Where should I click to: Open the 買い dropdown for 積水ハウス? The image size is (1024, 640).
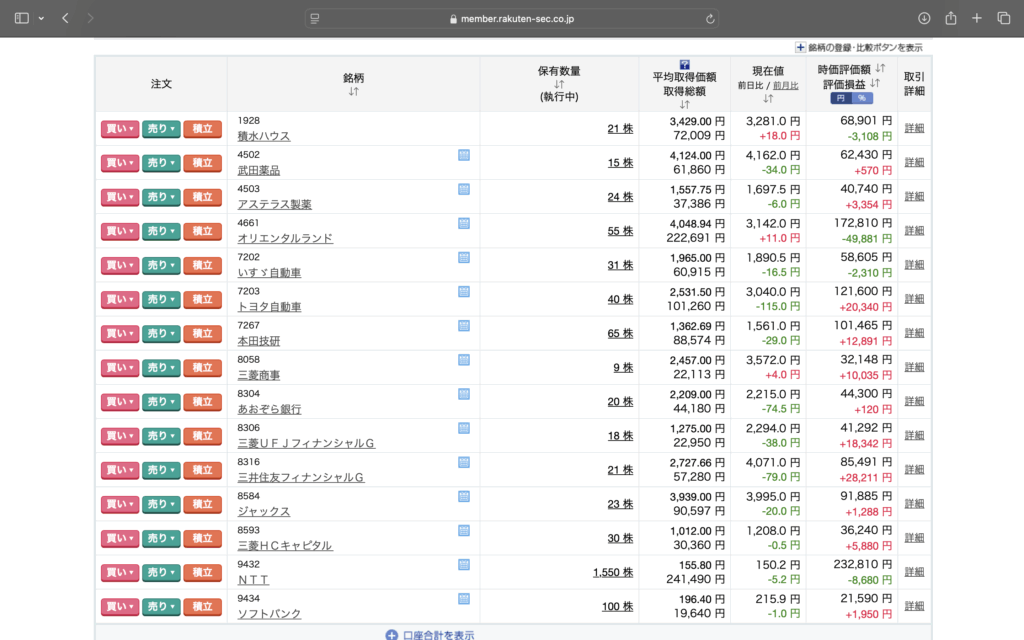119,129
